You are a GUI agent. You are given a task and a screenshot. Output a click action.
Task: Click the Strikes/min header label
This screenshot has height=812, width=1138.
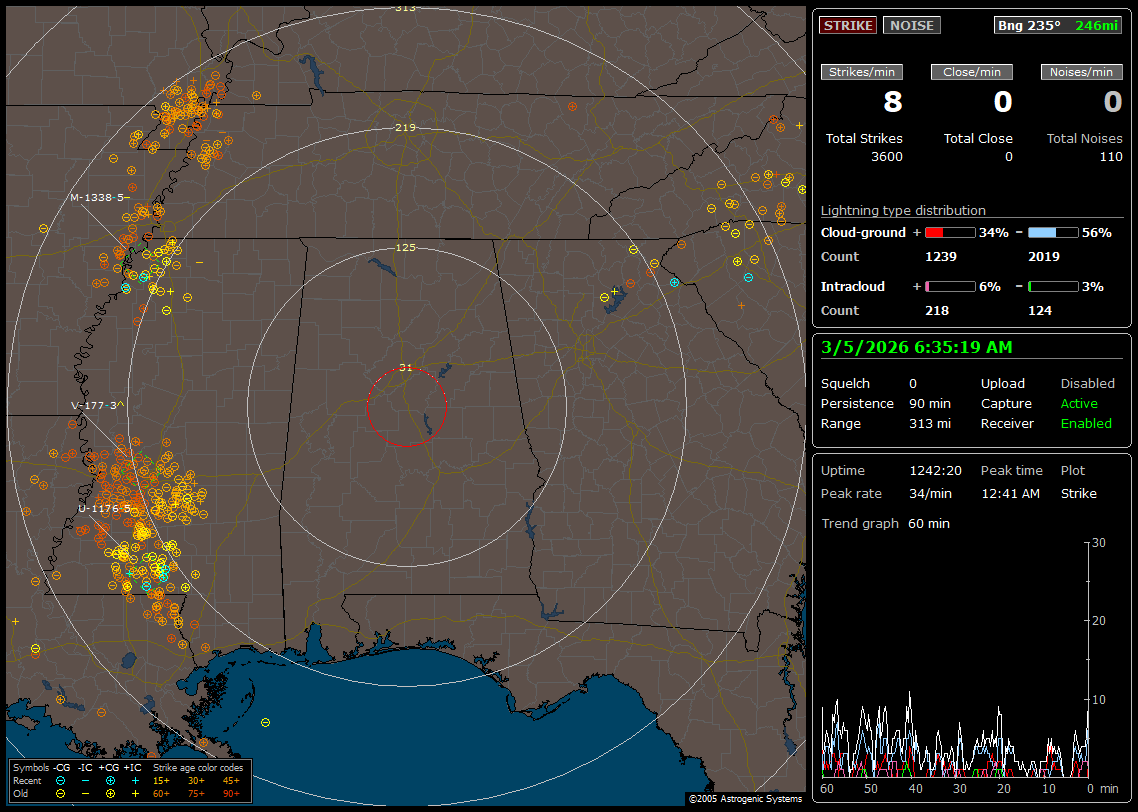click(862, 72)
